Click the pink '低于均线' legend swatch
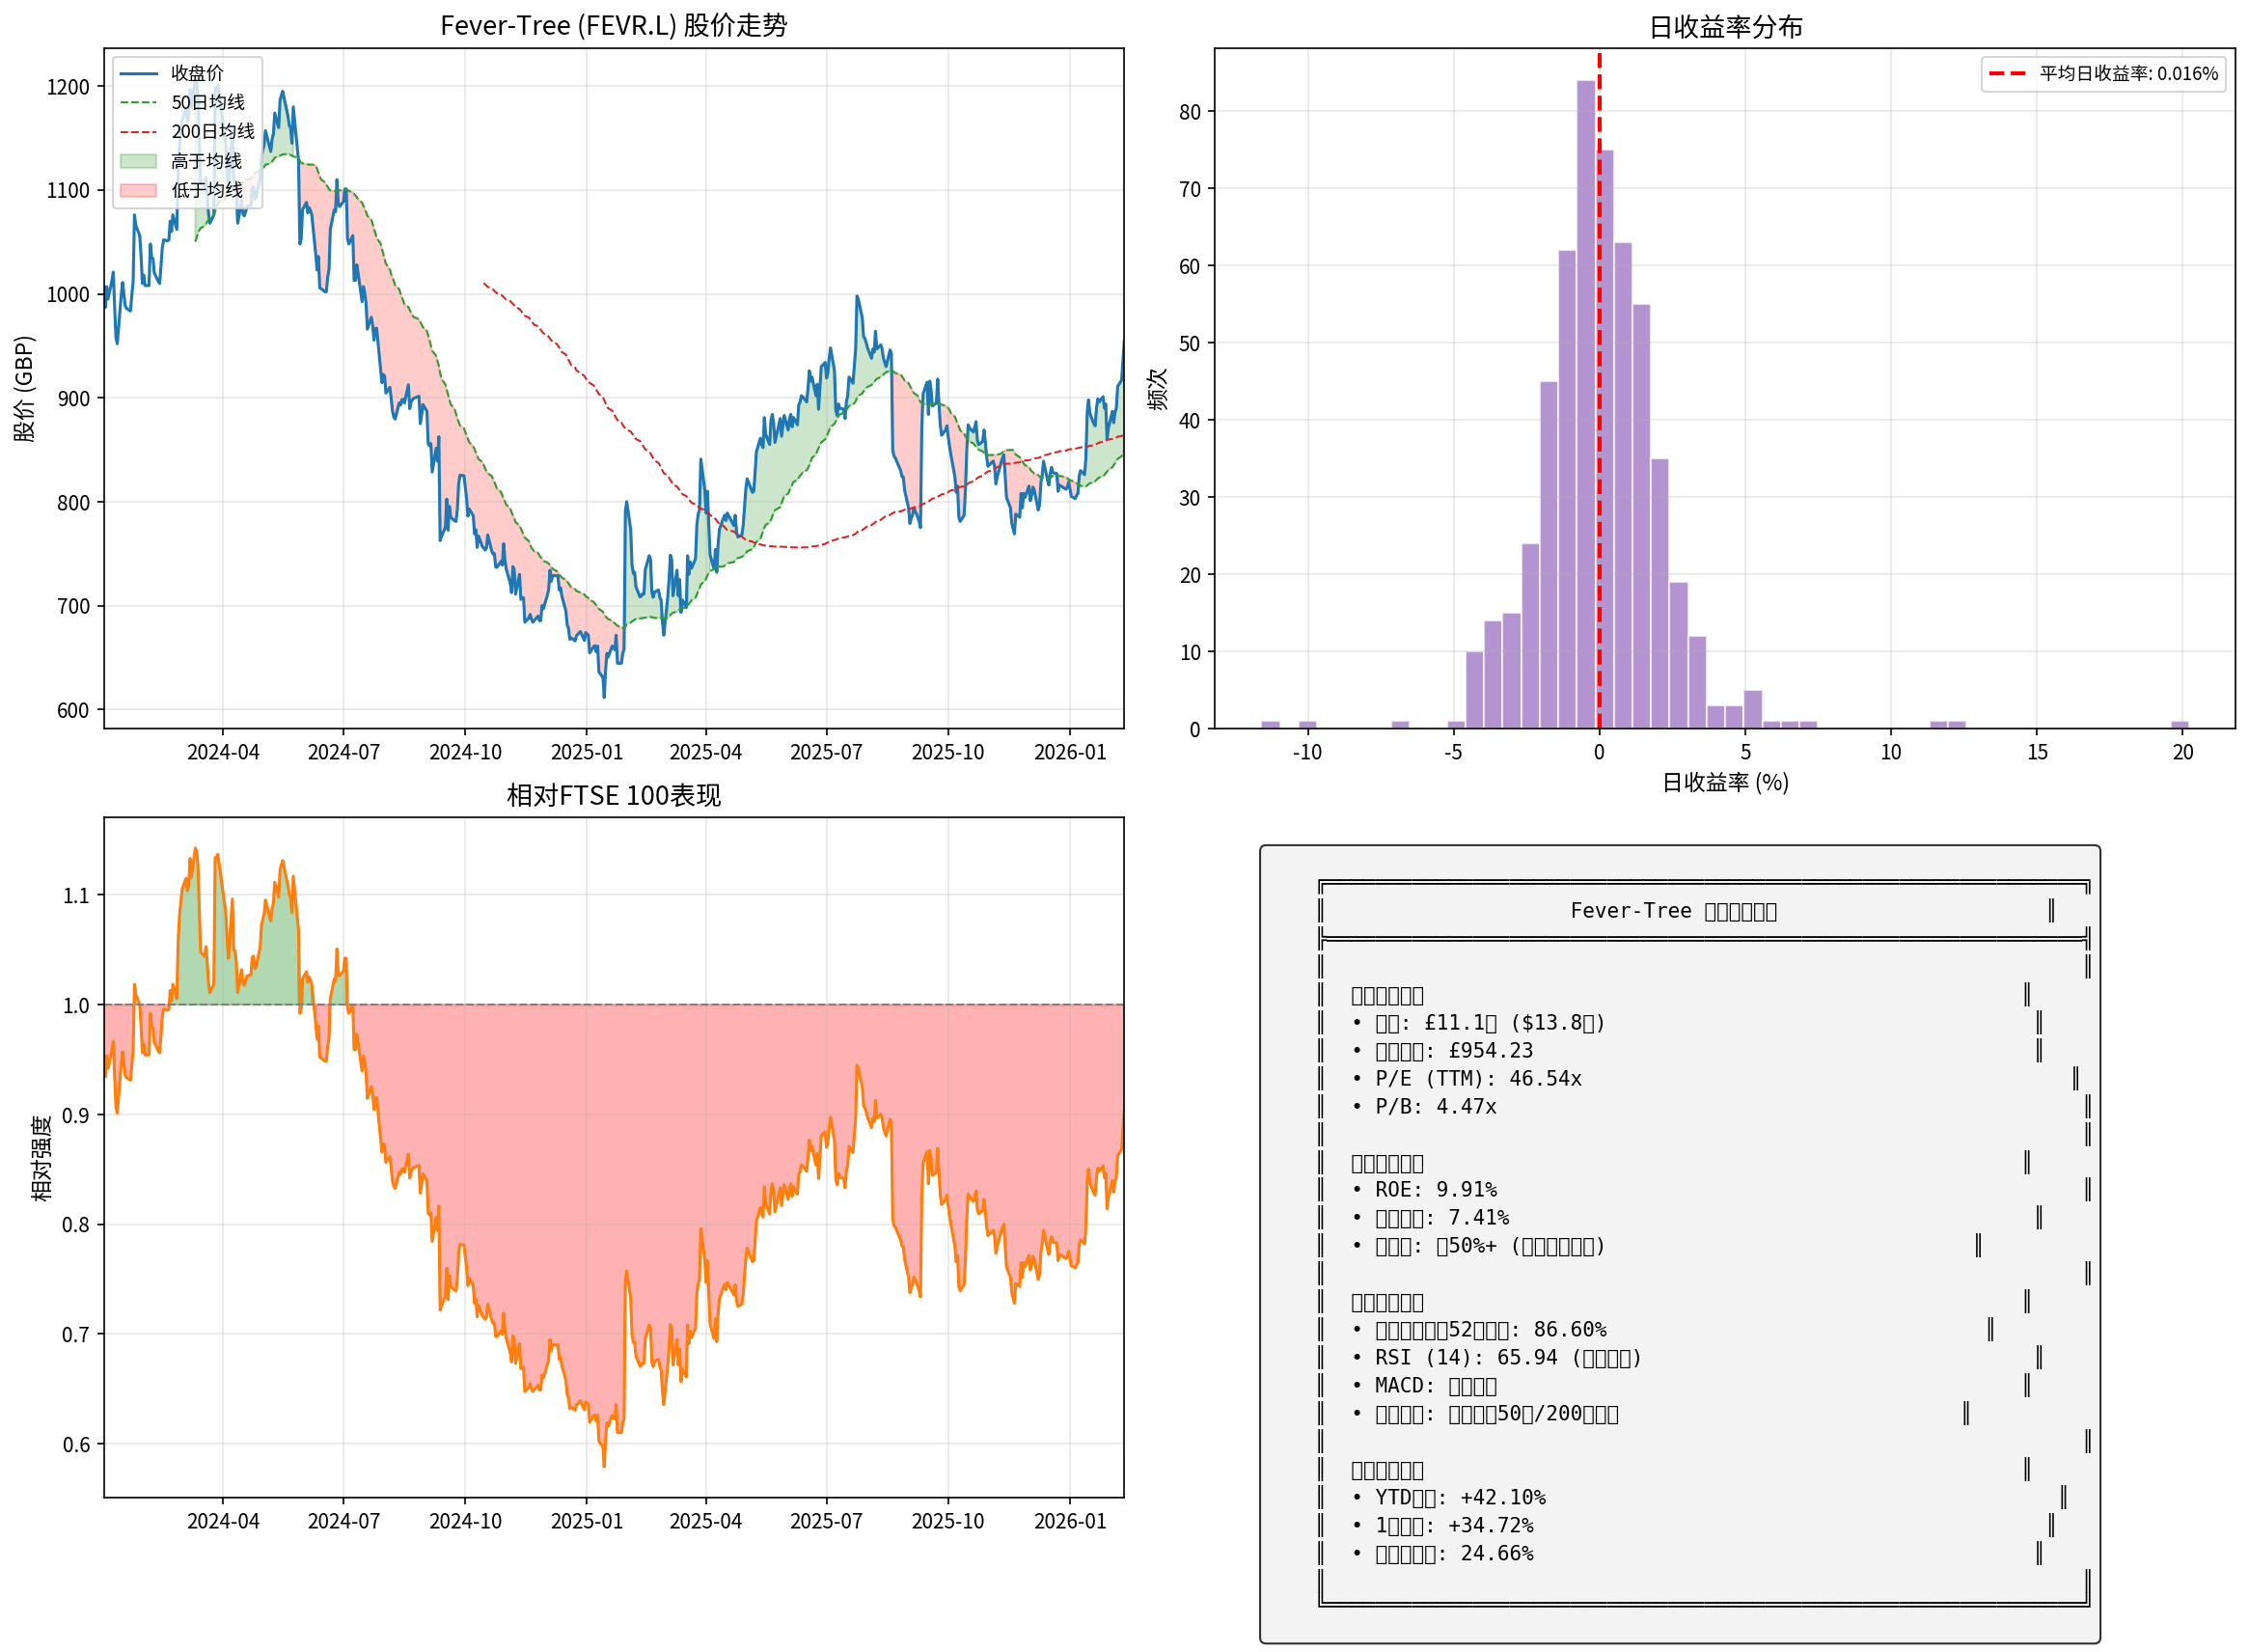 click(x=138, y=190)
